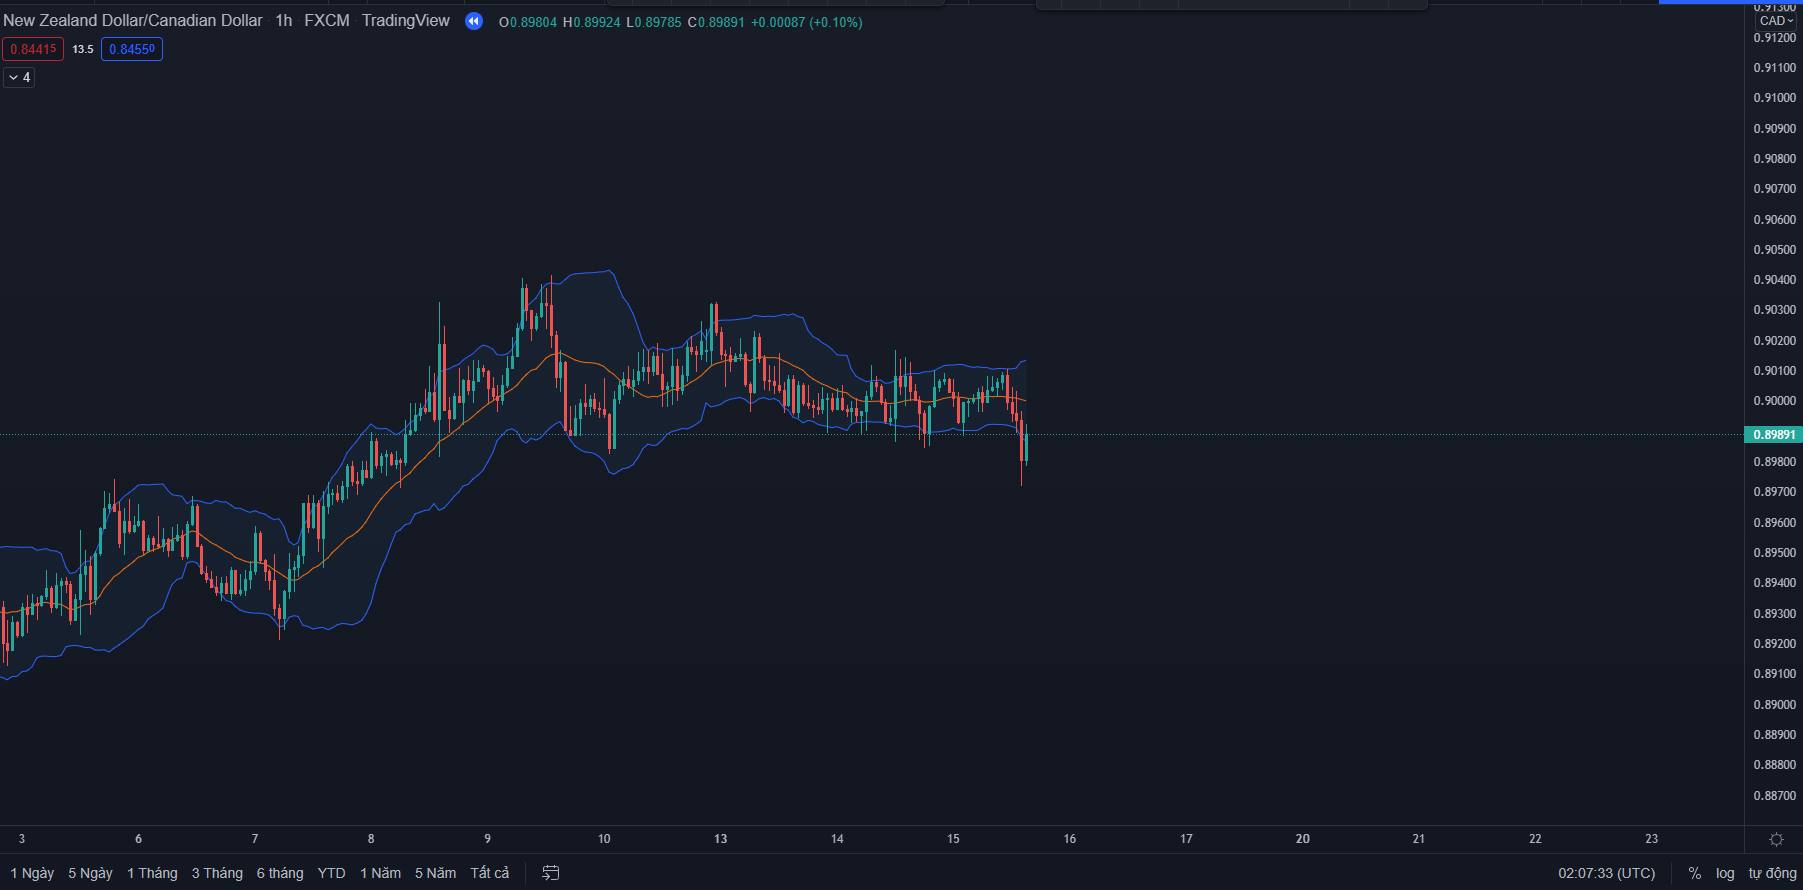
Task: Select the 6 tháng date range
Action: (x=280, y=873)
